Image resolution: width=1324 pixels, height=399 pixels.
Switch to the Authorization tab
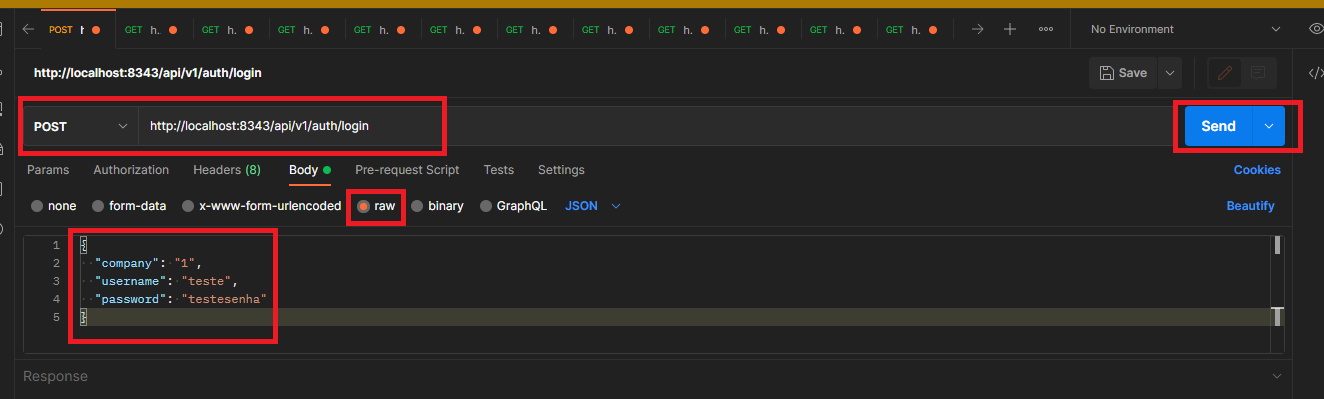tap(131, 170)
